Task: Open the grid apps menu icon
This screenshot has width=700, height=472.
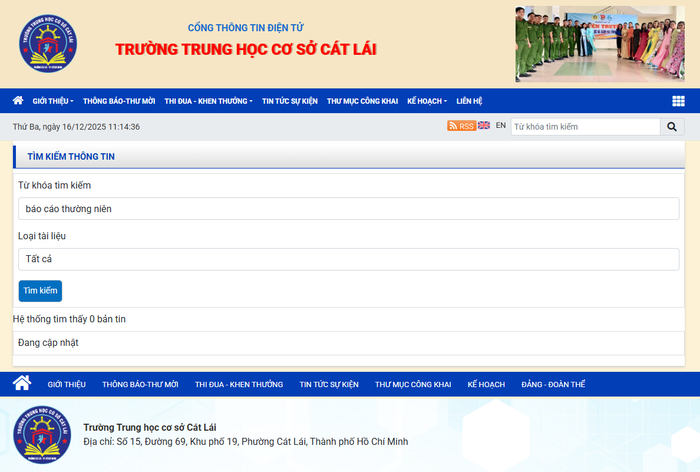Action: pos(678,101)
